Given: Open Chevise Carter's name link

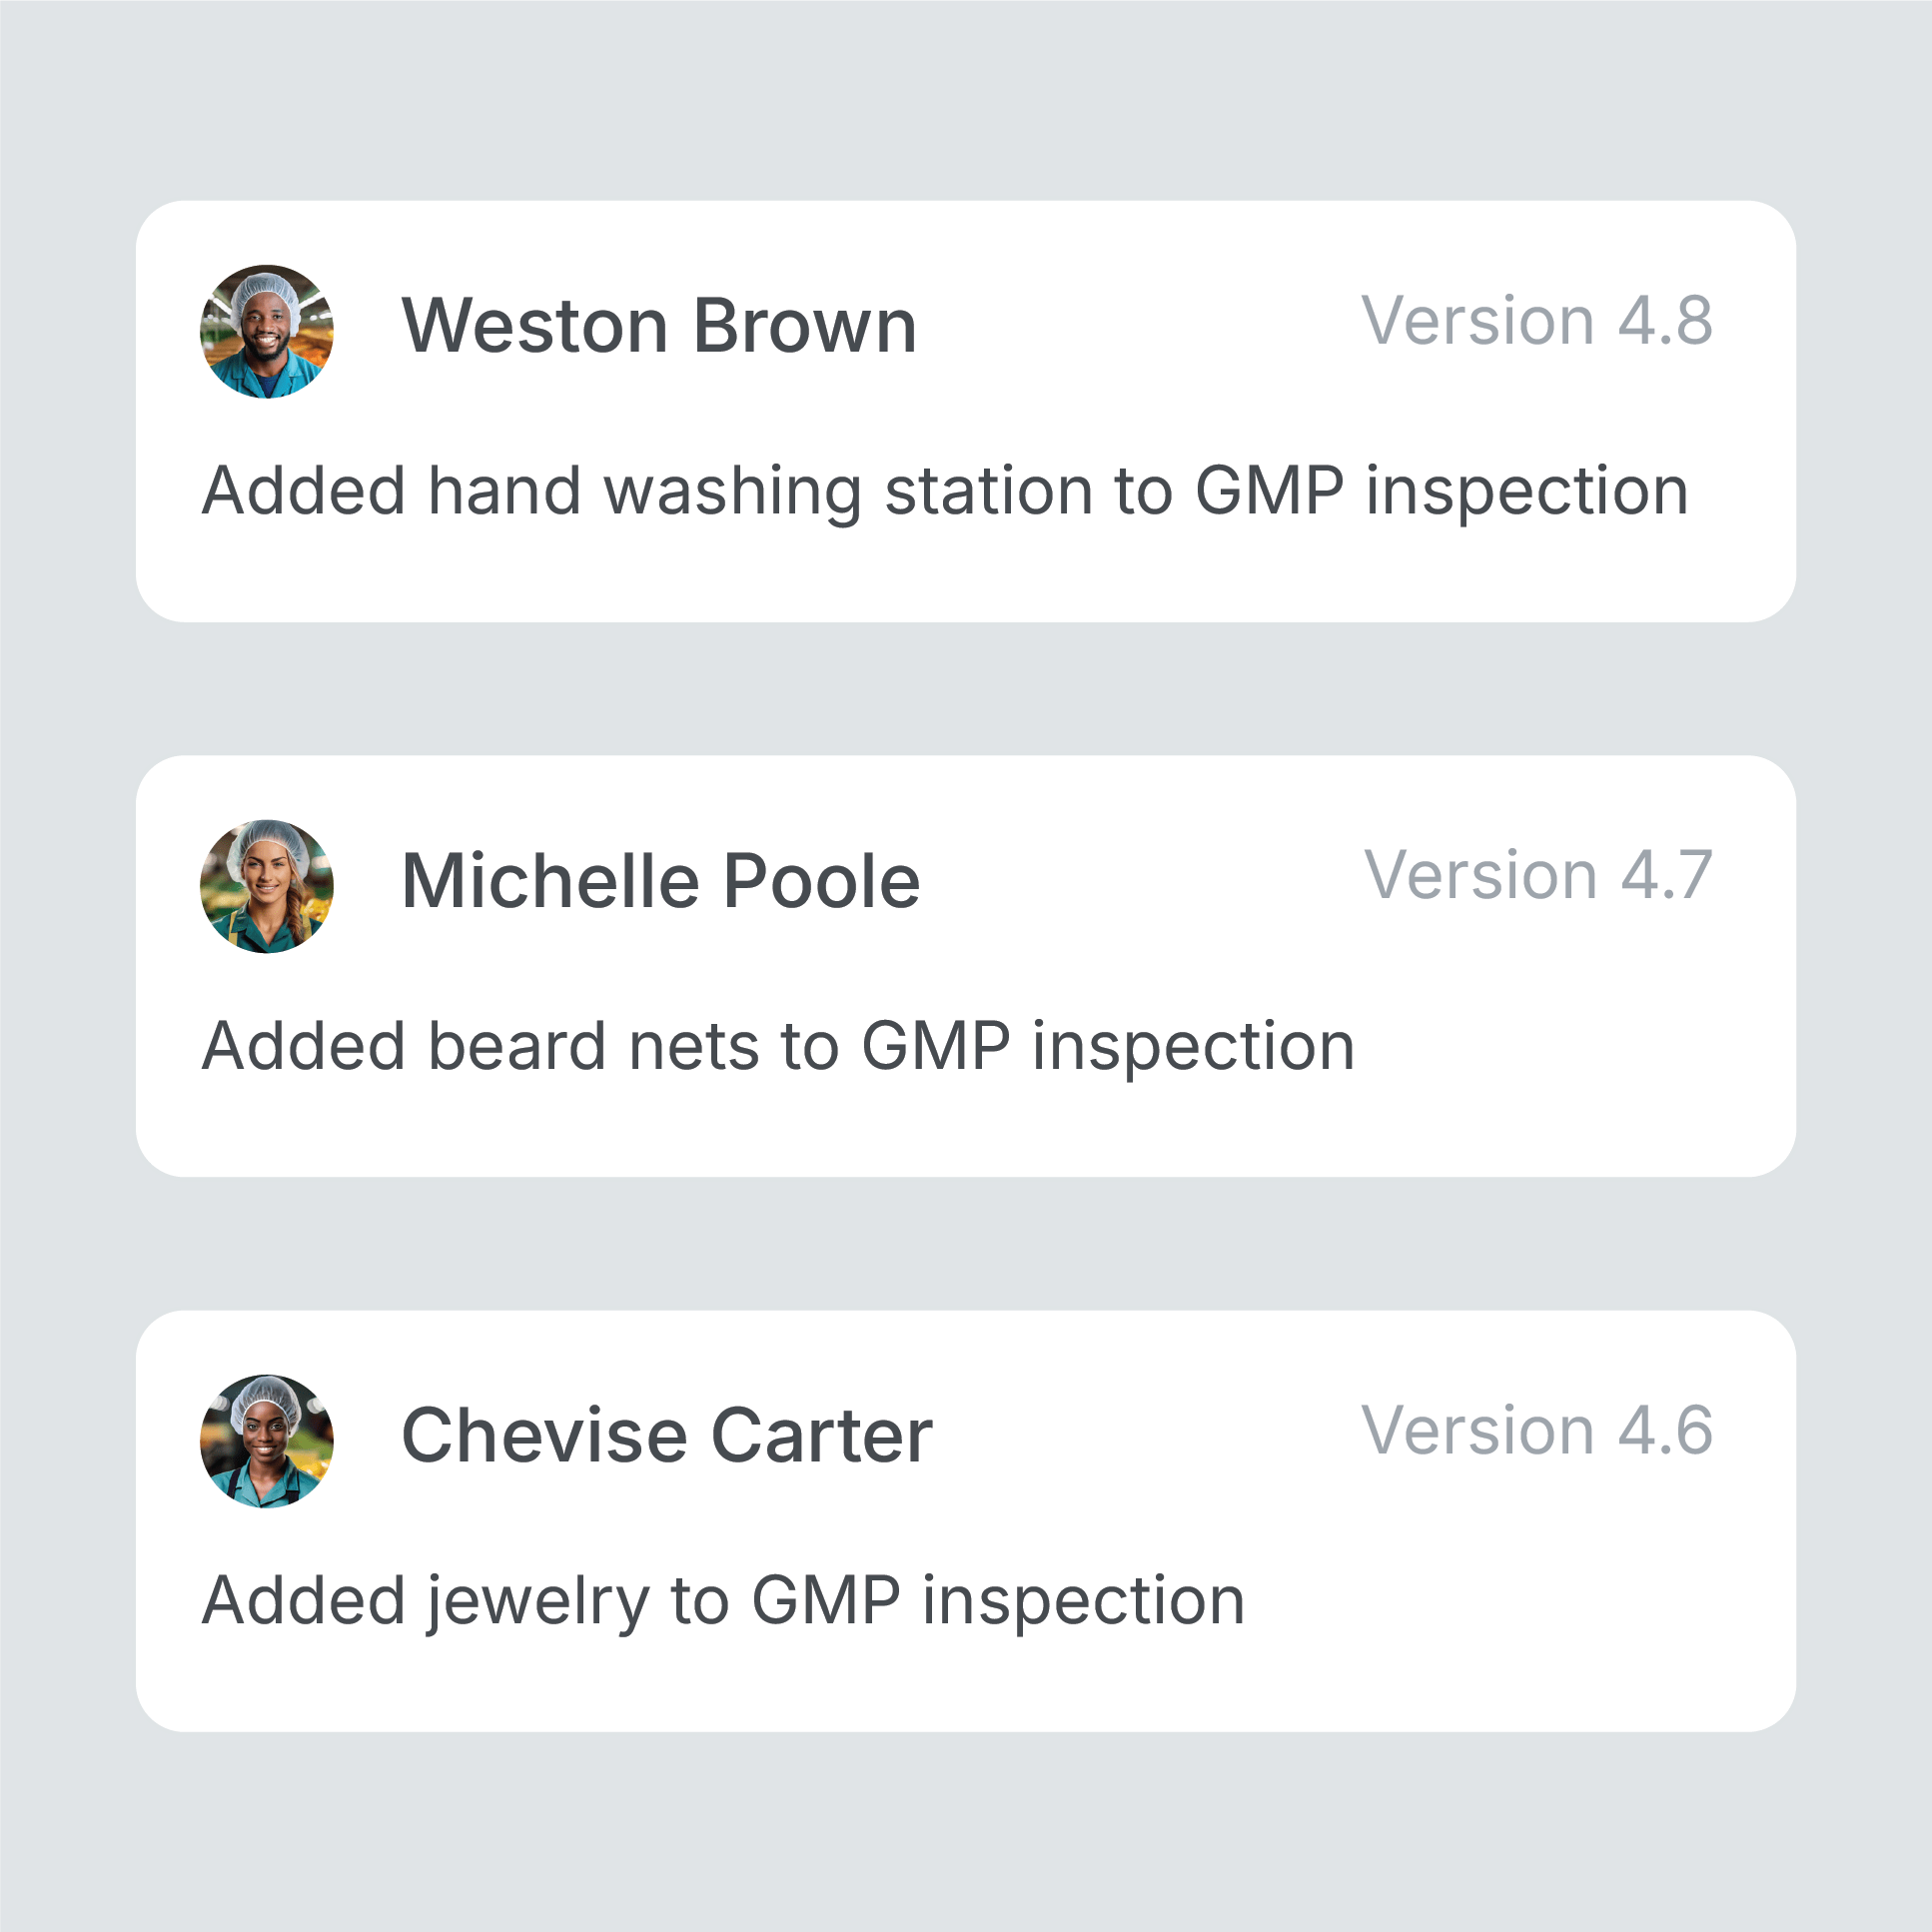Looking at the screenshot, I should (x=667, y=1436).
